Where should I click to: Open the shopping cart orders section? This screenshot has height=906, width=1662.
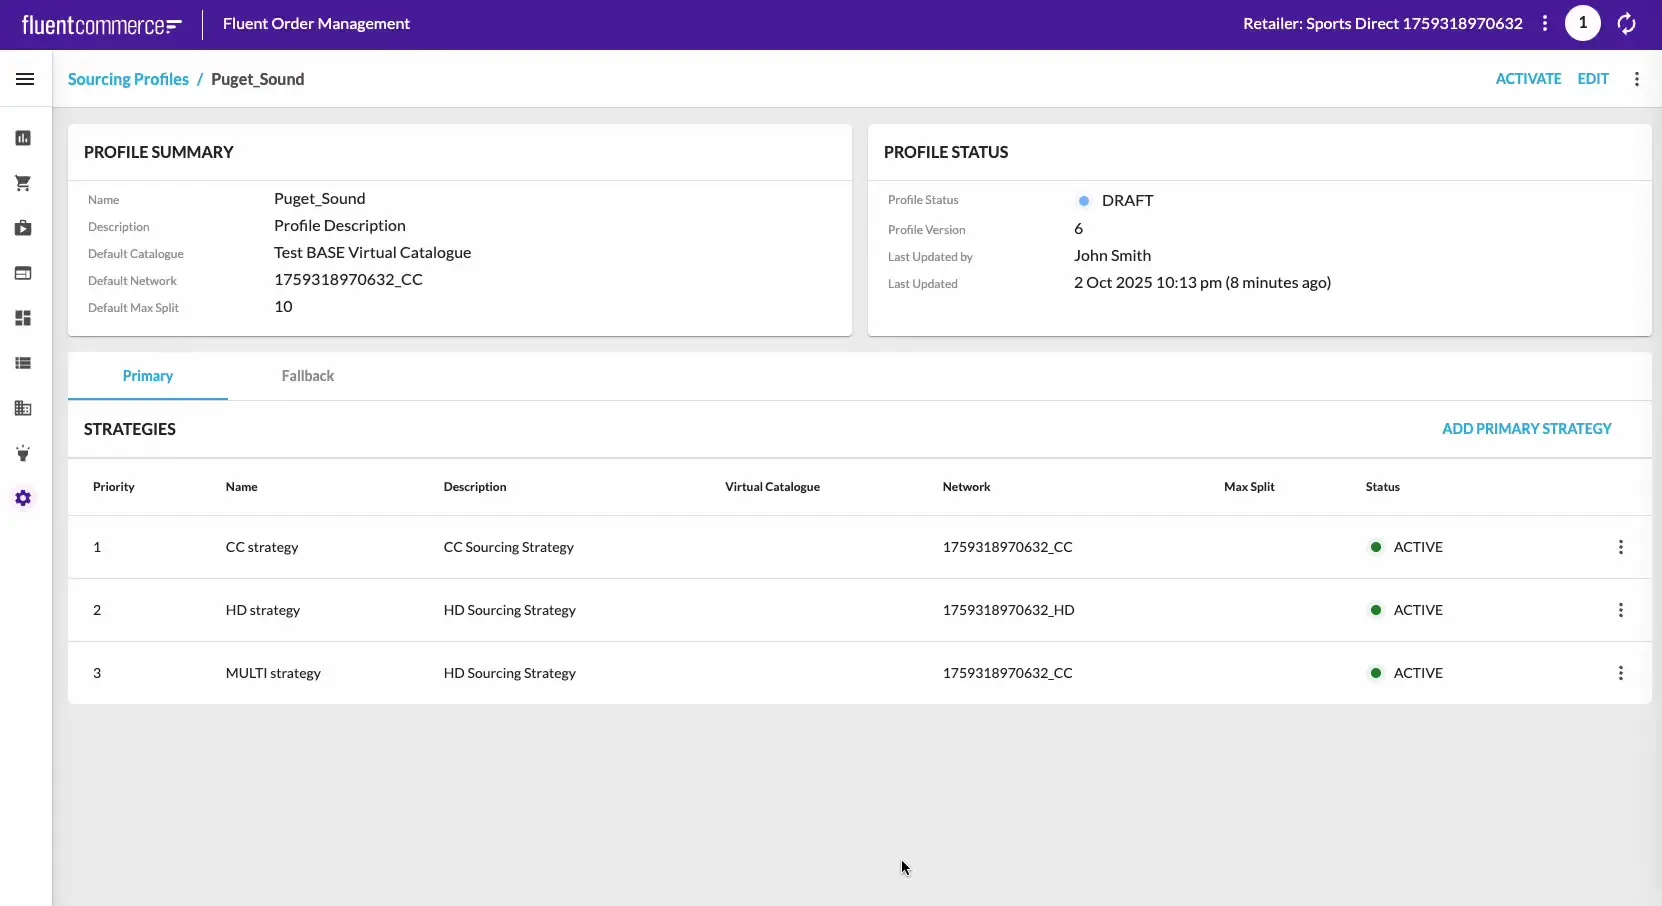tap(23, 183)
